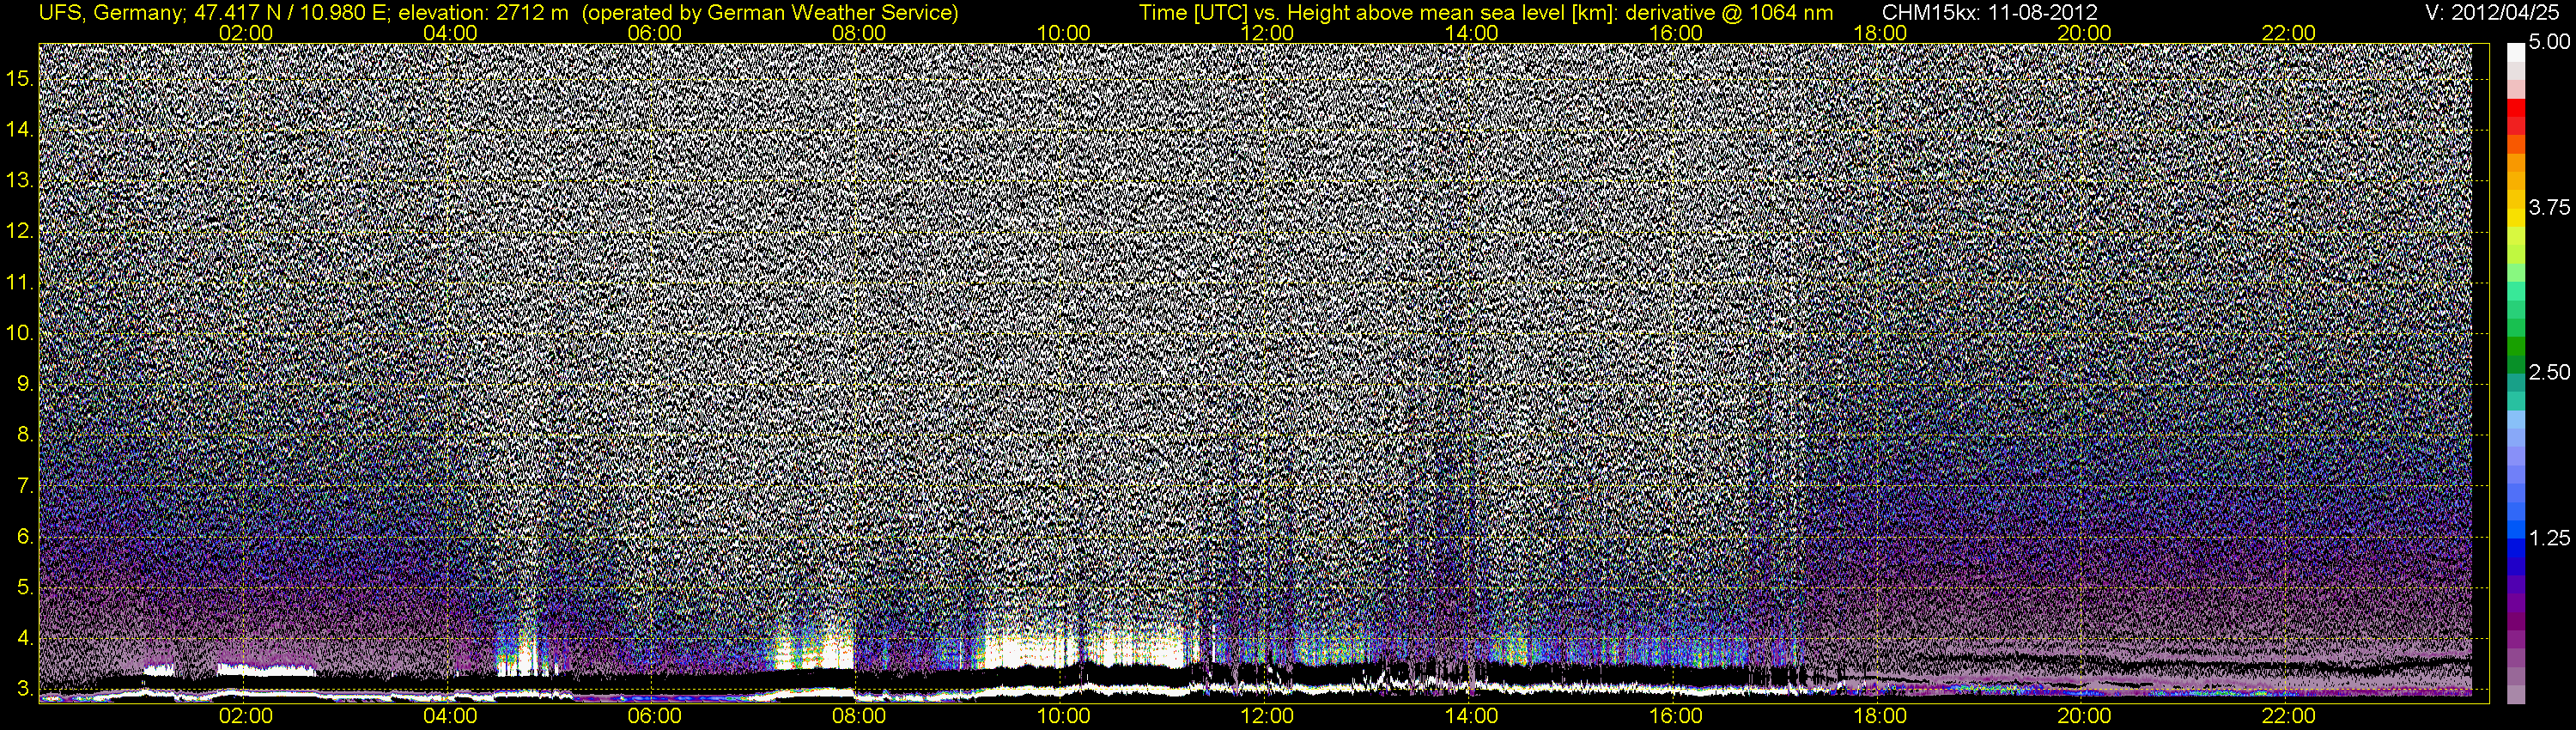This screenshot has height=730, width=2576.
Task: Click the 5 km height axis label
Action: tap(25, 588)
